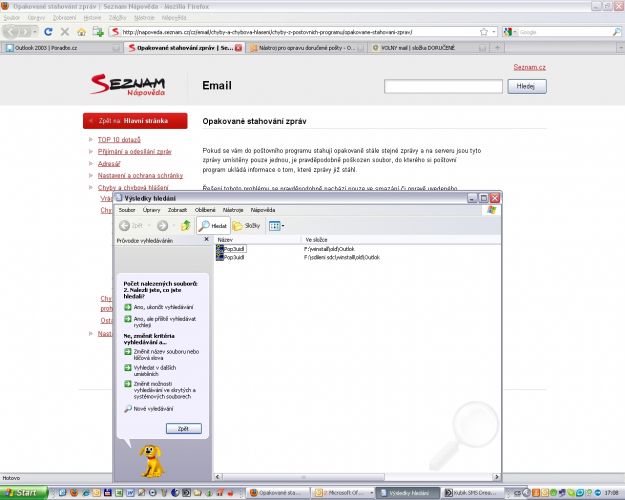Click horizontal scrollbar right arrow in results
Image resolution: width=625 pixels, height=500 pixels.
(x=496, y=476)
